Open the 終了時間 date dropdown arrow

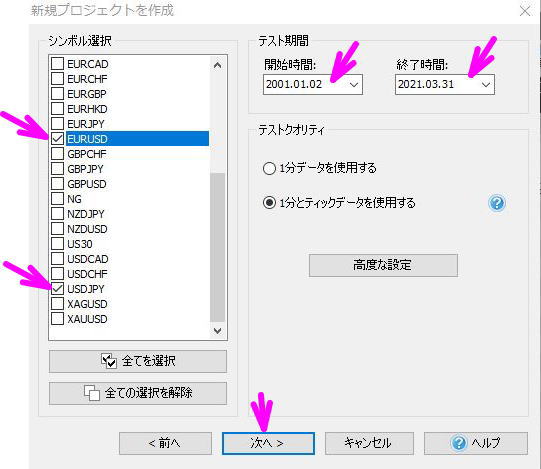point(486,85)
